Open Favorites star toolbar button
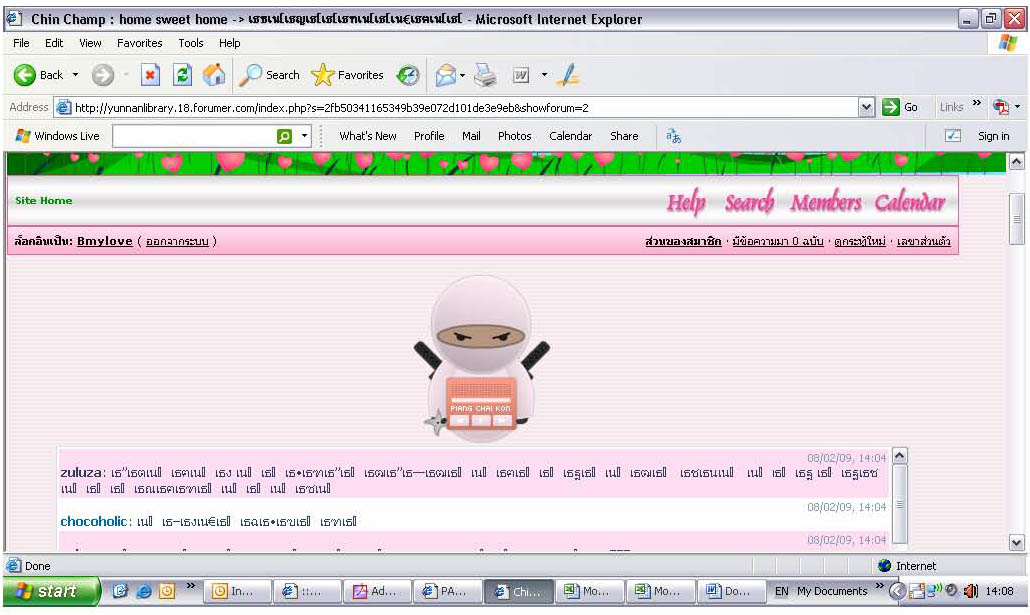This screenshot has width=1030, height=615. pos(347,75)
